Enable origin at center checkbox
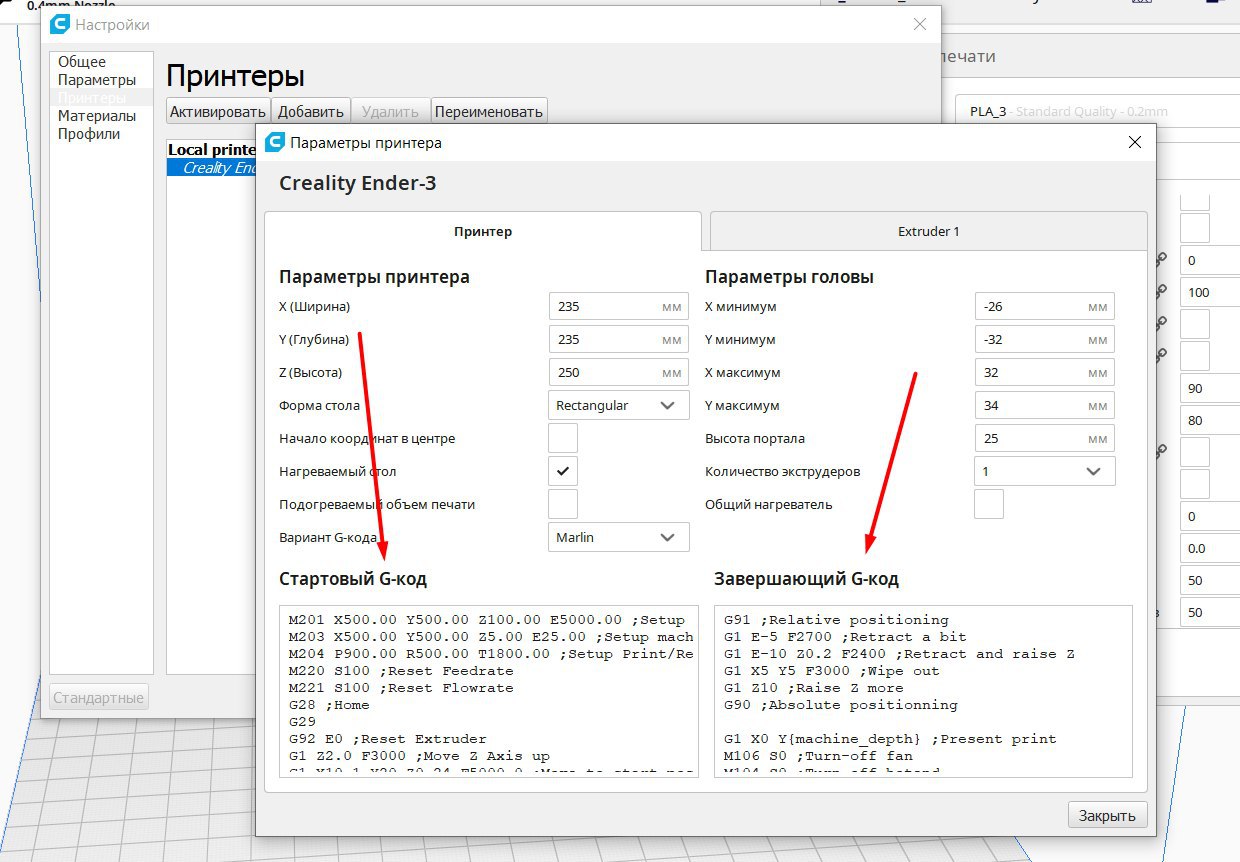 point(563,438)
